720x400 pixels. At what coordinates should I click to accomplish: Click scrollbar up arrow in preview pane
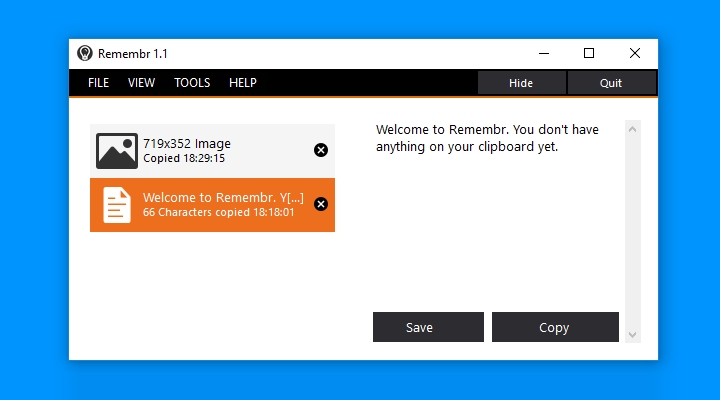tap(632, 130)
